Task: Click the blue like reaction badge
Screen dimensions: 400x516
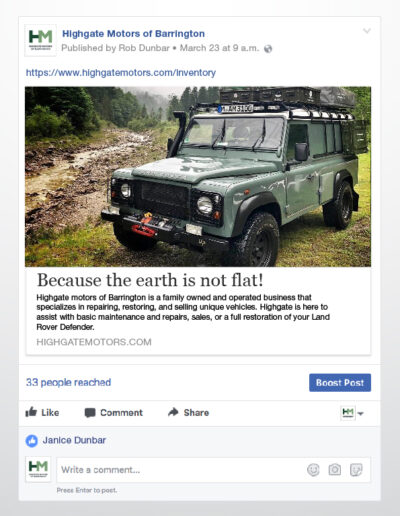Action: [31, 441]
